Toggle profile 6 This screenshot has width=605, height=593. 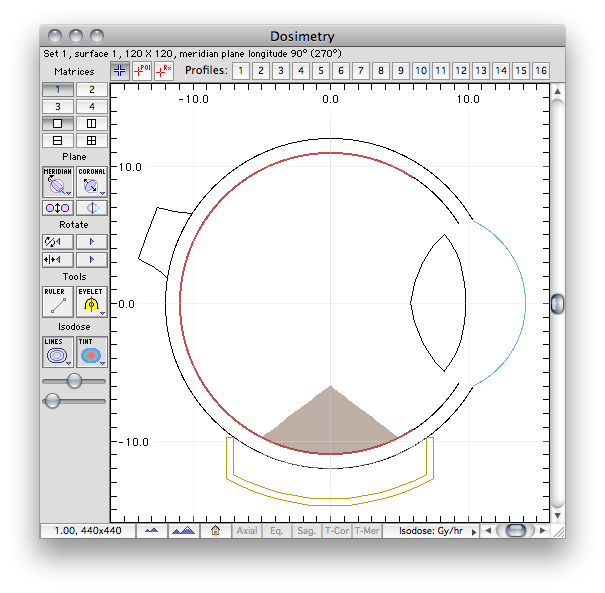click(x=341, y=71)
